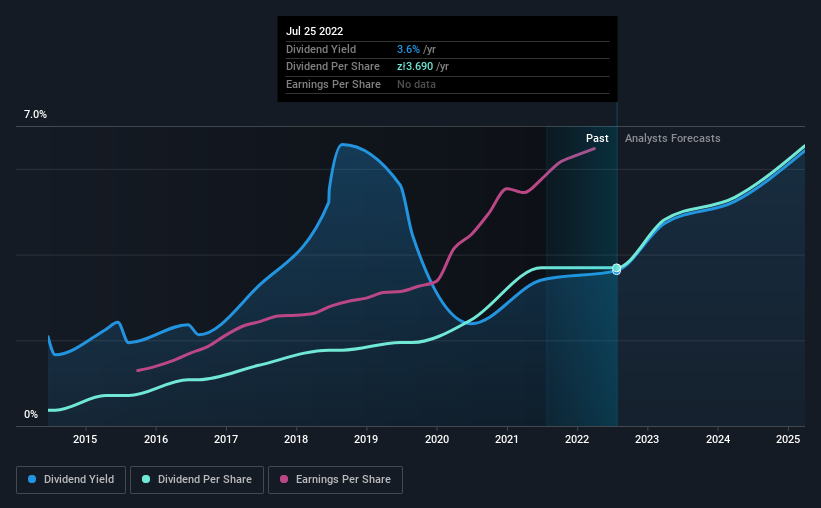This screenshot has height=508, width=821.
Task: Select the 2022 x-axis label
Action: click(x=577, y=439)
